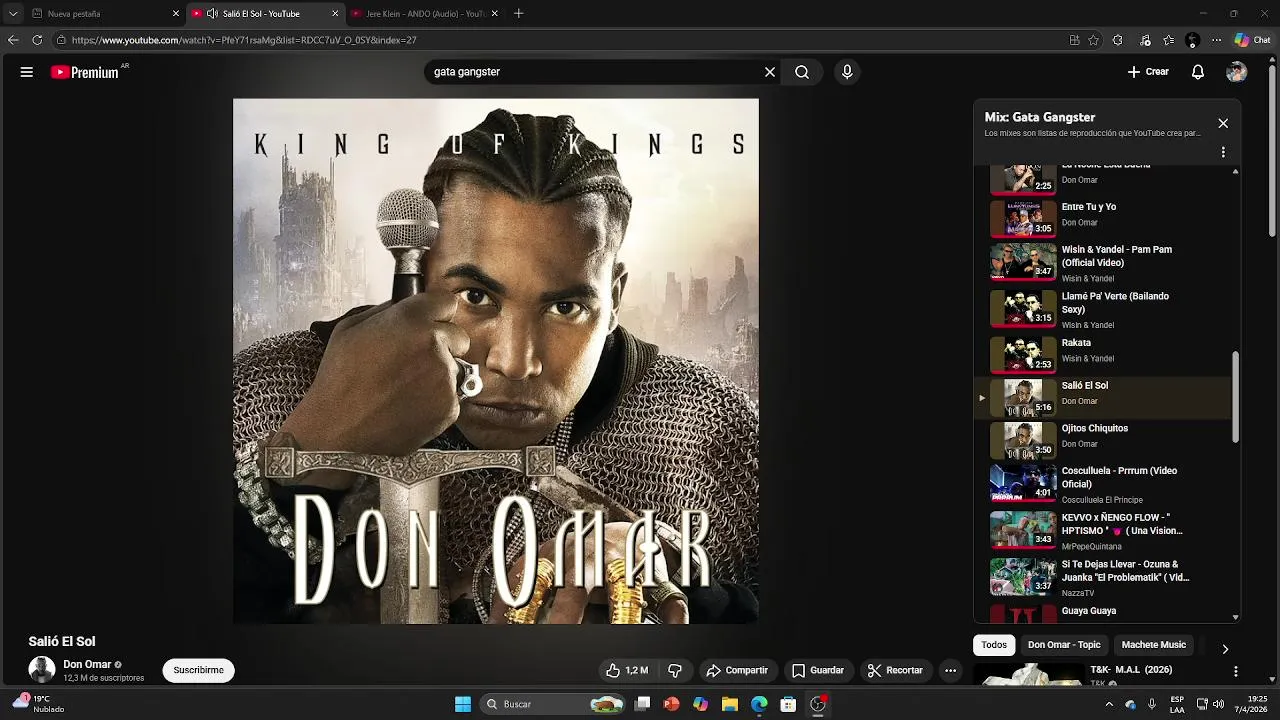The height and width of the screenshot is (720, 1280).
Task: Clear the search box with the X
Action: coord(770,72)
